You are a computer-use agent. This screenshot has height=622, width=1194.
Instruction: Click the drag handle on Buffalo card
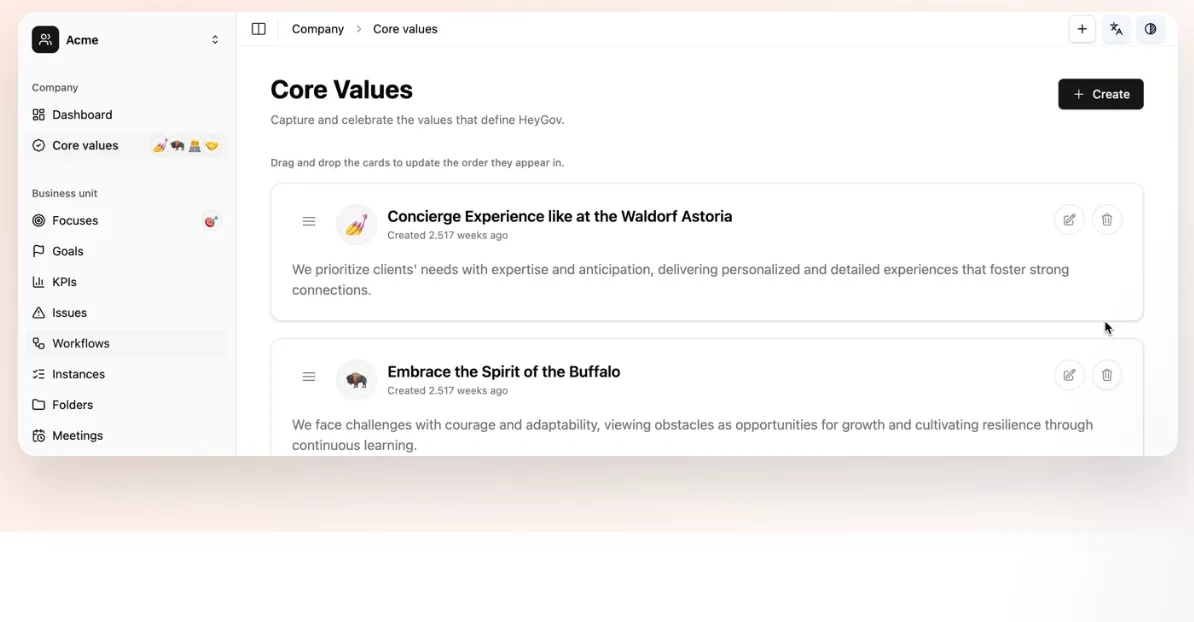coord(309,377)
